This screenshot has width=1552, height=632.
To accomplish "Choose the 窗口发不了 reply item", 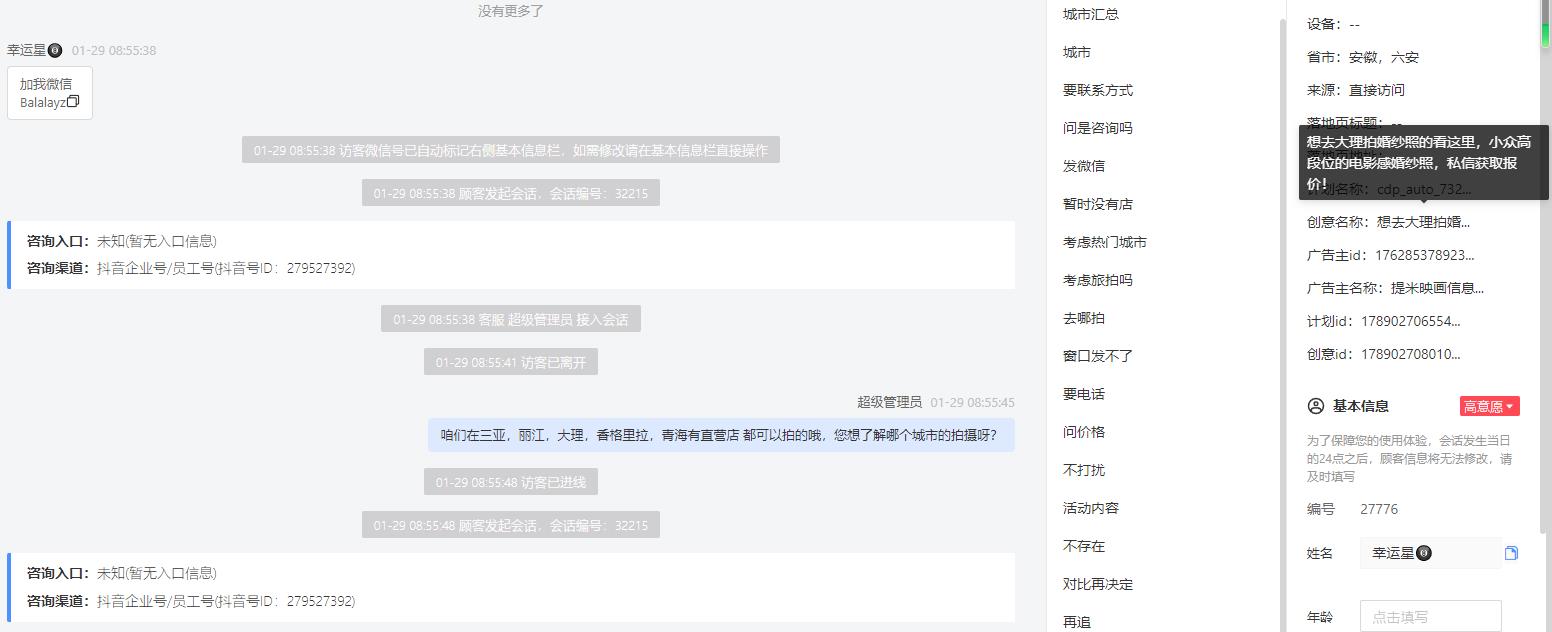I will pyautogui.click(x=1097, y=356).
